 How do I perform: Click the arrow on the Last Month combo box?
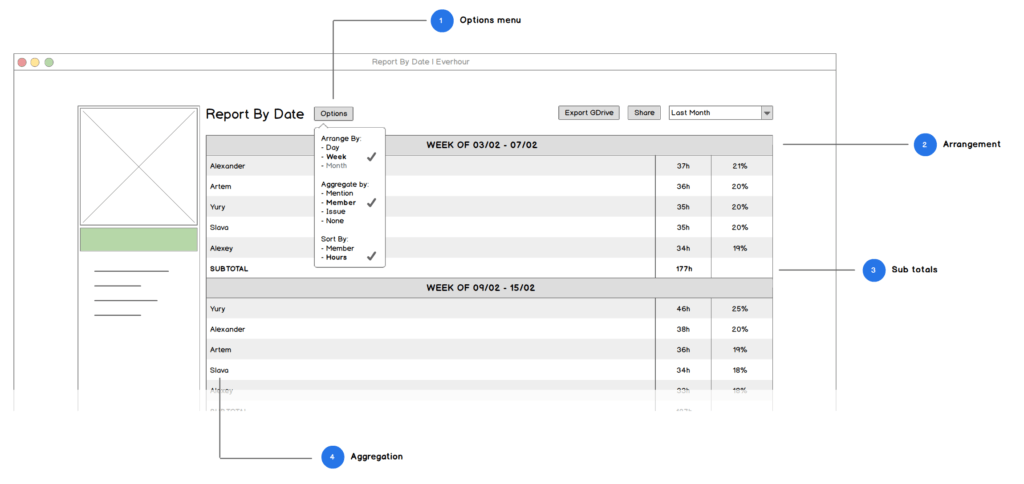[x=767, y=113]
